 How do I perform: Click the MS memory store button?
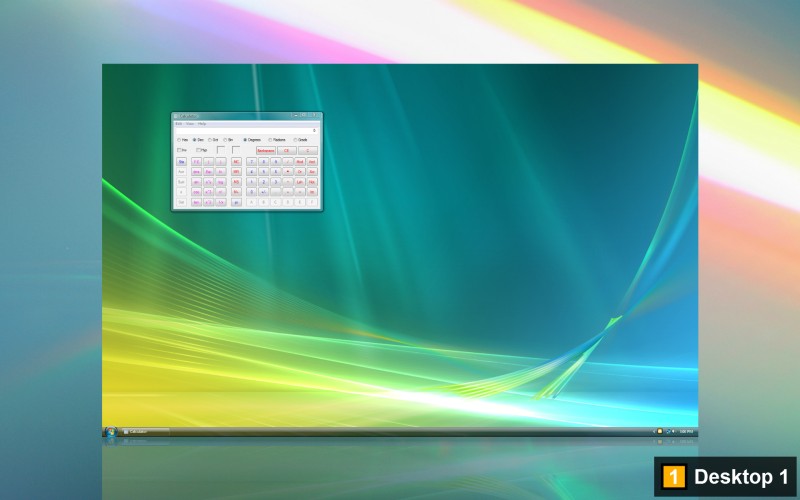tap(236, 182)
